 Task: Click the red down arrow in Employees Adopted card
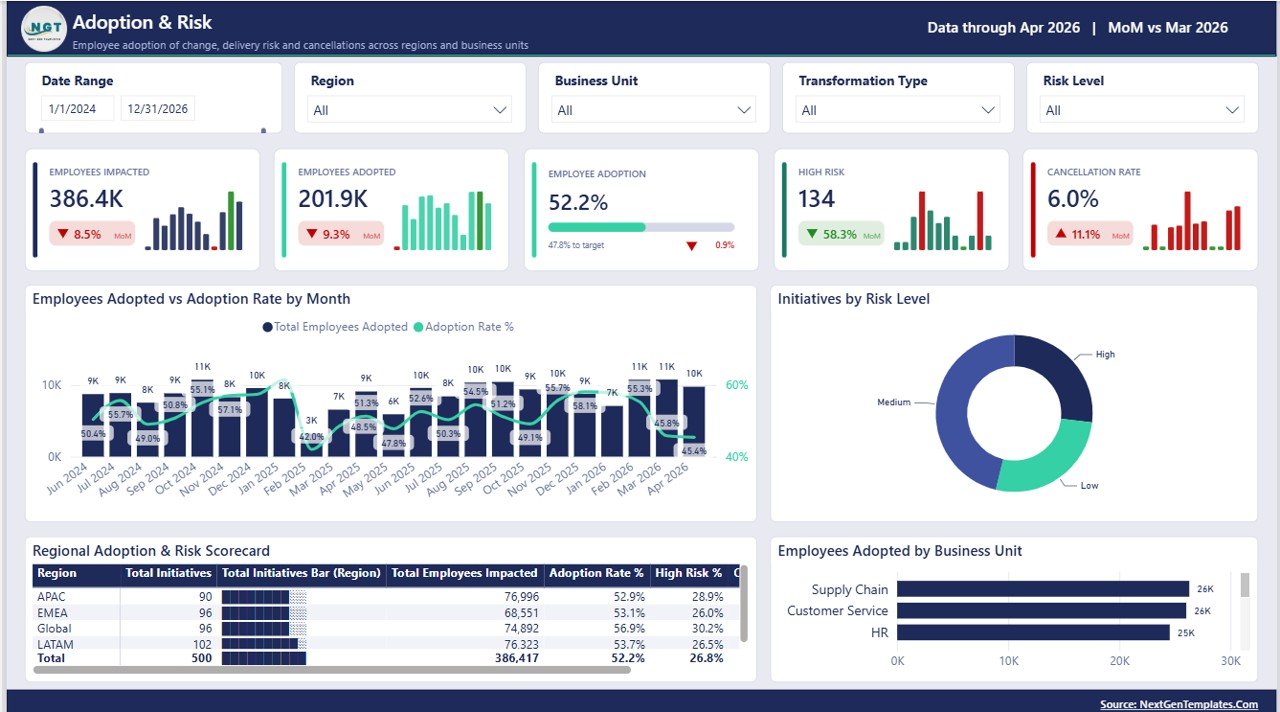(x=312, y=235)
